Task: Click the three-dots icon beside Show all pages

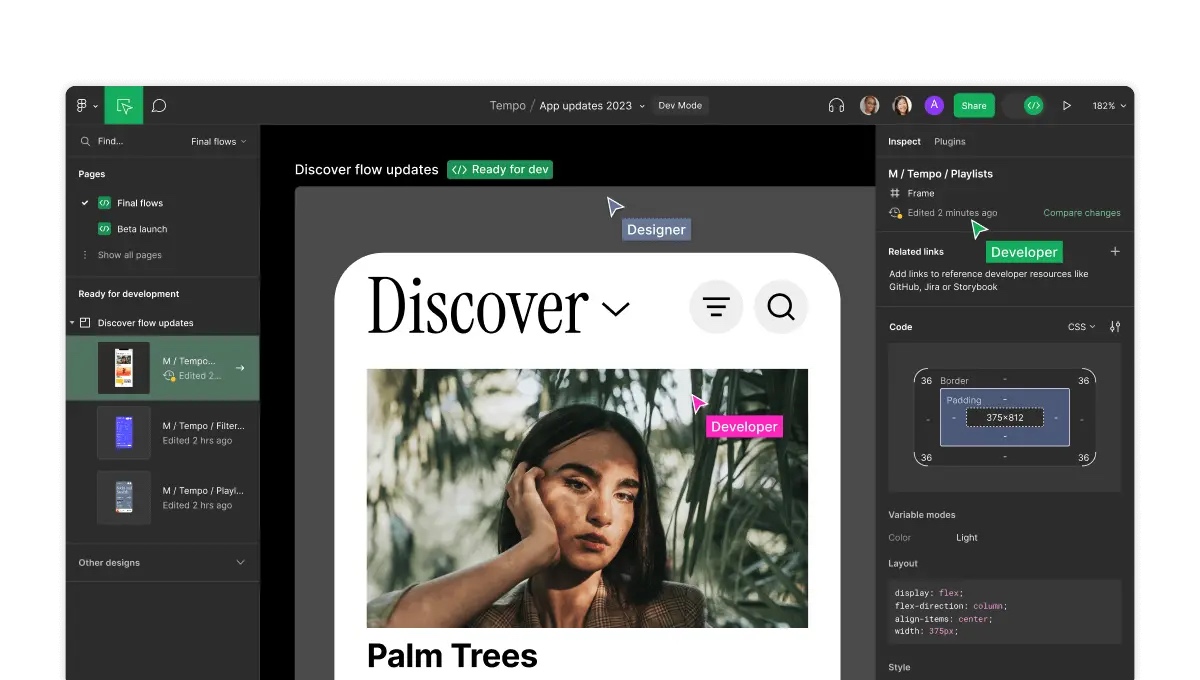Action: coord(85,255)
